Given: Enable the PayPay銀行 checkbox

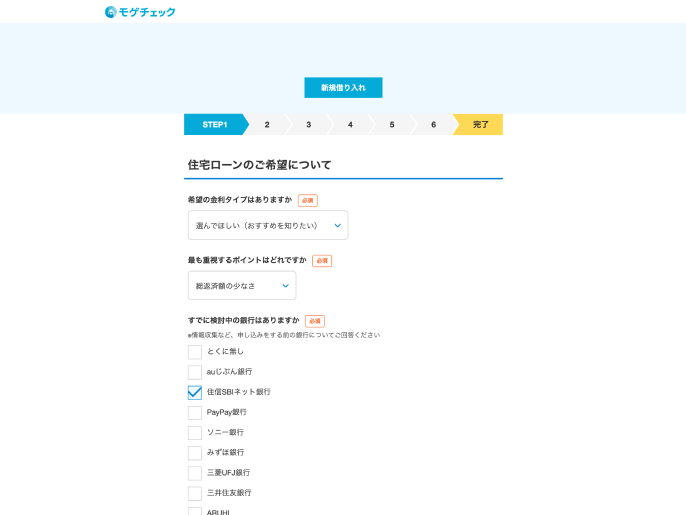Looking at the screenshot, I should coord(195,412).
